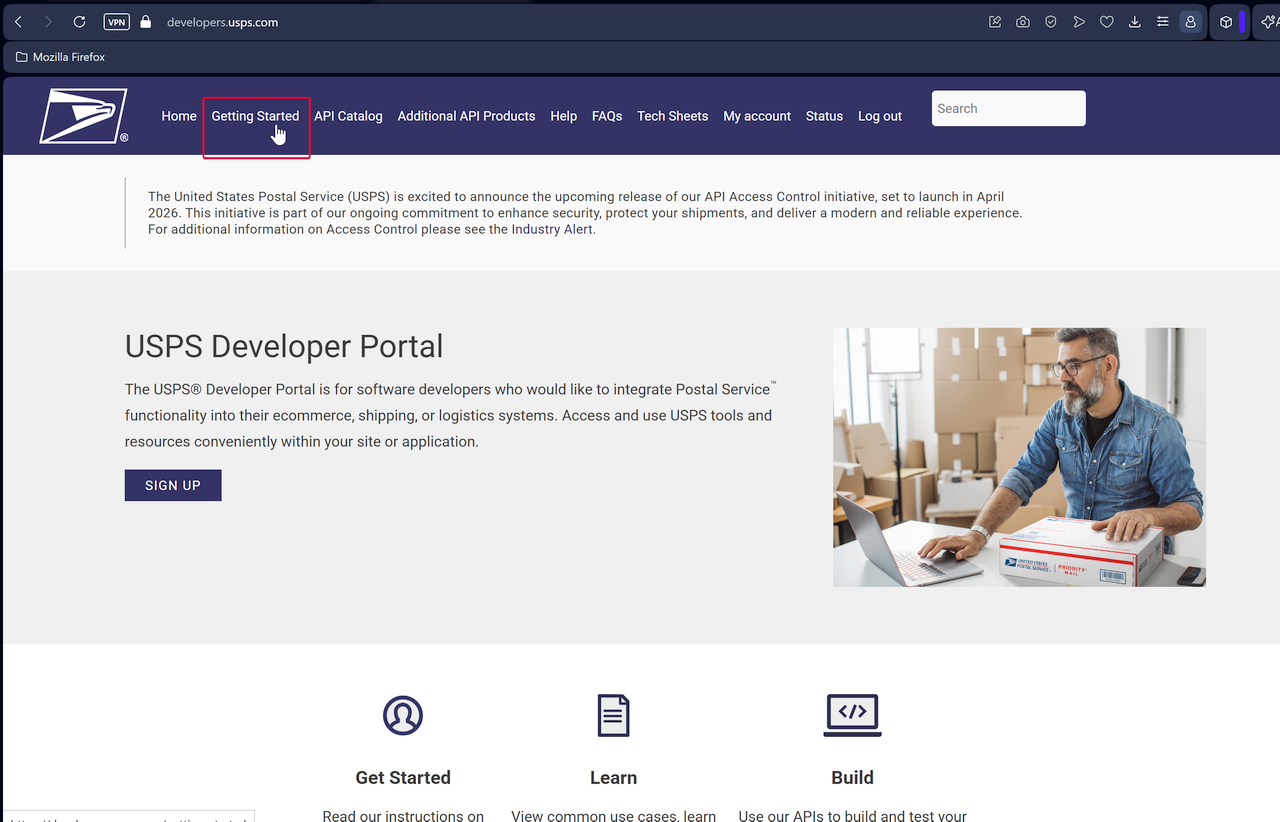Click the SIGN UP button
The height and width of the screenshot is (822, 1280).
tap(173, 485)
